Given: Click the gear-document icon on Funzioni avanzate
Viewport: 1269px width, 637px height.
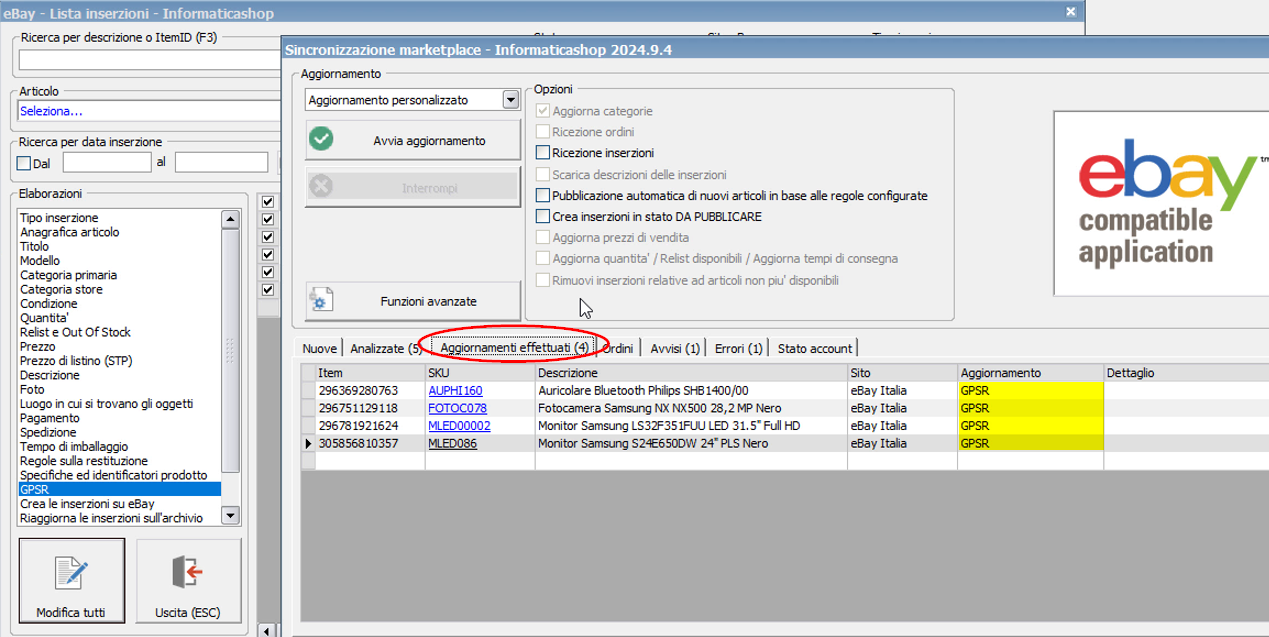Looking at the screenshot, I should coord(321,300).
